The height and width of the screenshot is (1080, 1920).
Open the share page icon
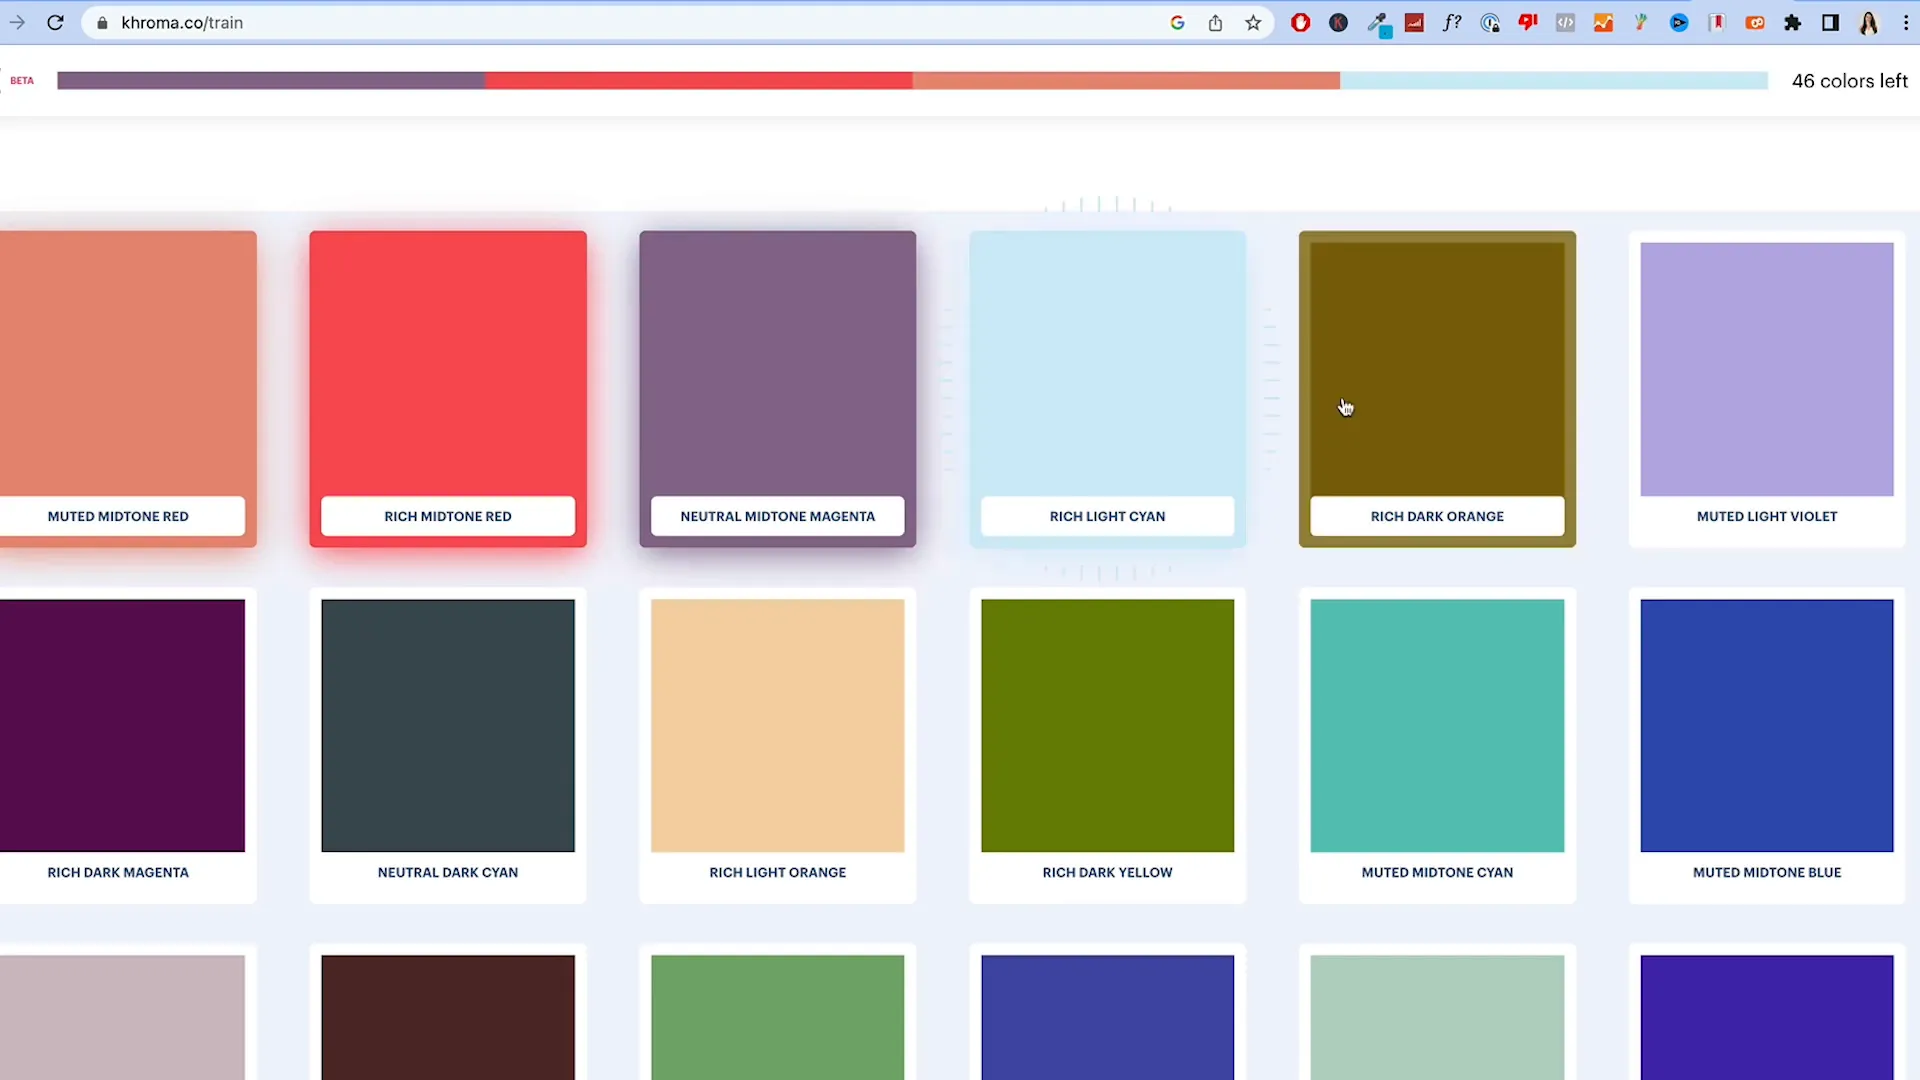[x=1215, y=22]
